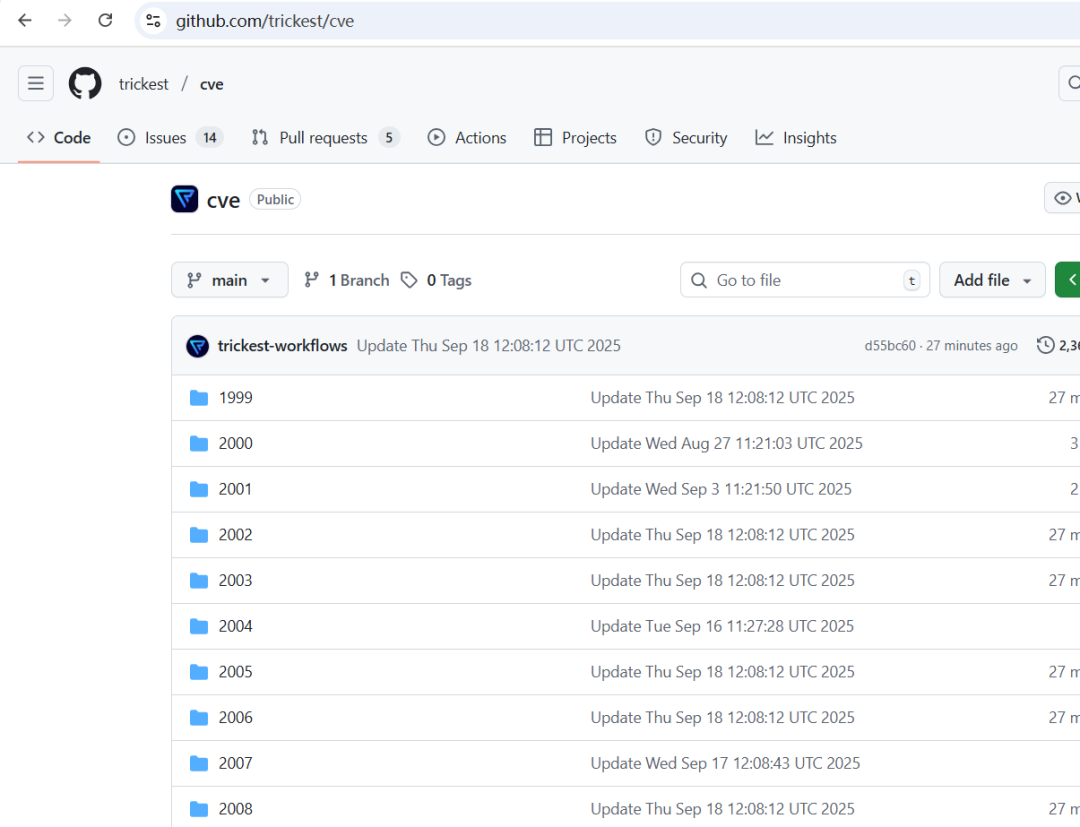Viewport: 1080px width, 827px height.
Task: Open the cve repository breadcrumb link
Action: (x=211, y=84)
